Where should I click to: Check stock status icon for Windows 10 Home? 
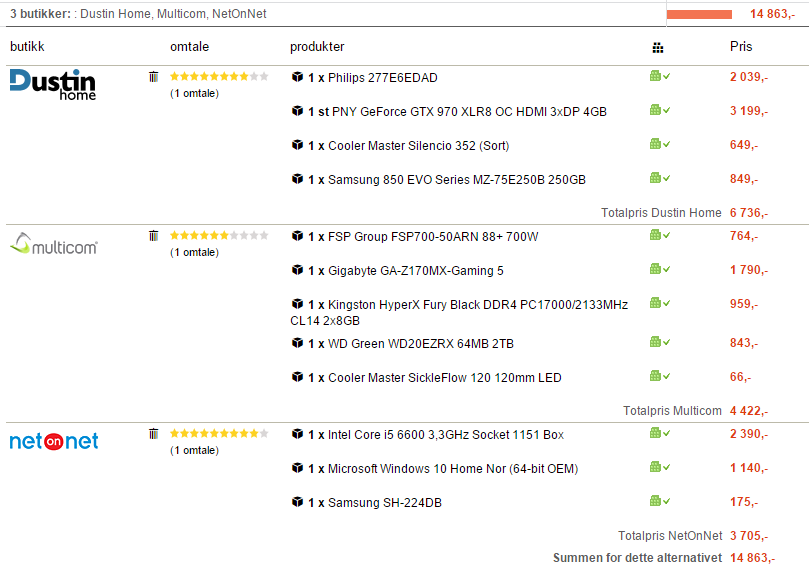(x=660, y=467)
